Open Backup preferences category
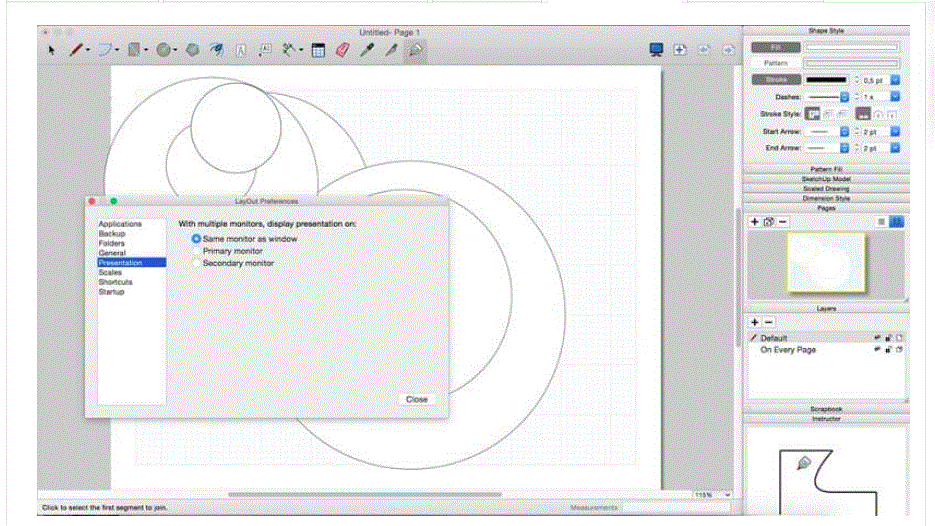The image size is (935, 526). tap(112, 234)
